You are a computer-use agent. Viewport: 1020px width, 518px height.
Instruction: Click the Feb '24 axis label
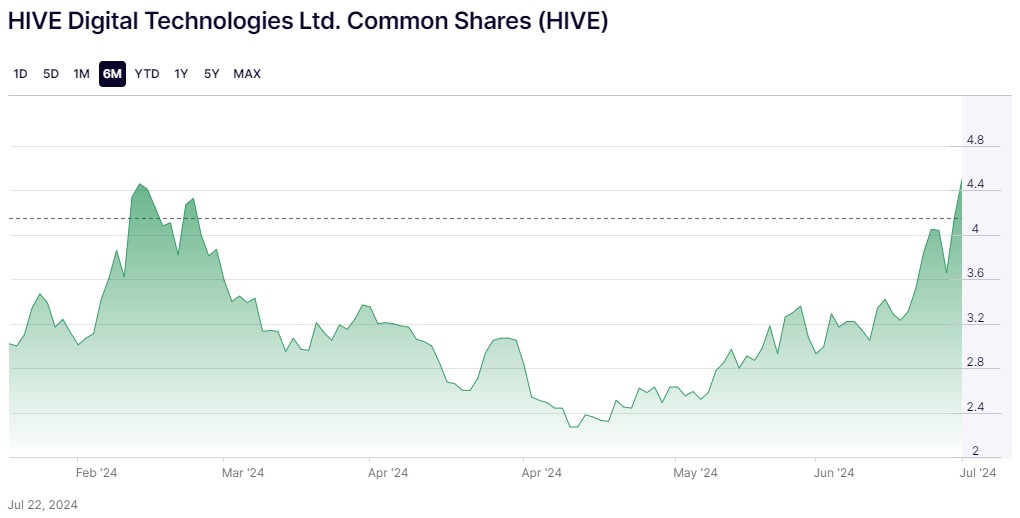tap(97, 473)
